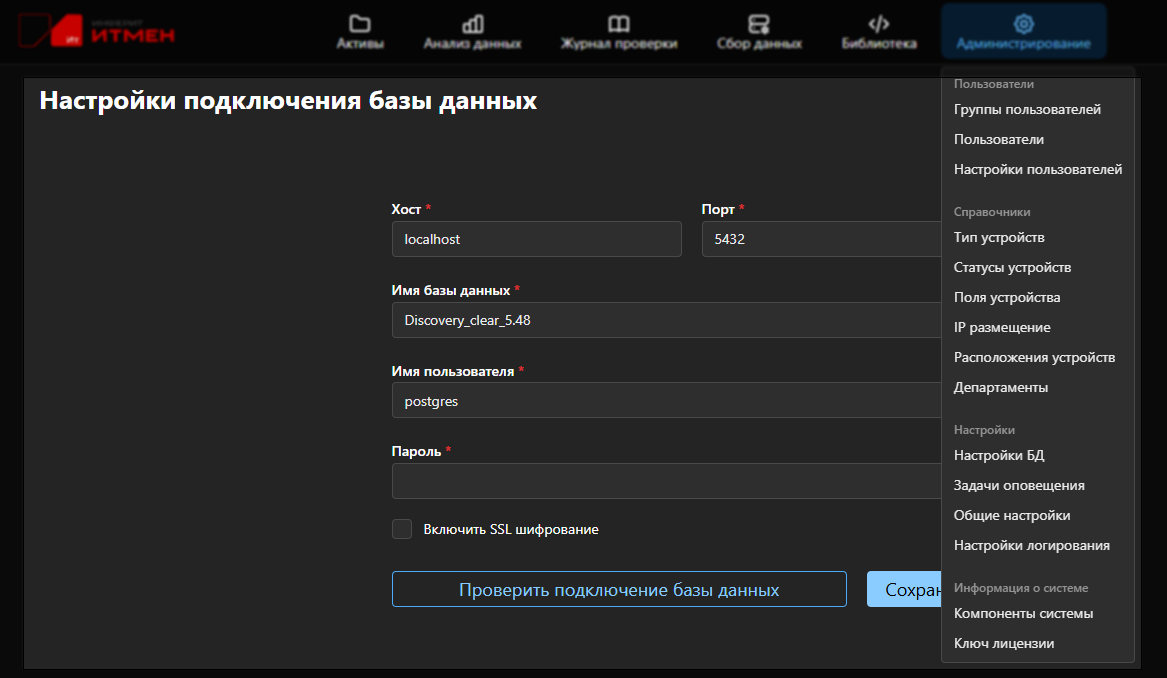Screen dimensions: 1167x678
Task: Choose Ключ лицензии from the menu
Action: point(1003,644)
